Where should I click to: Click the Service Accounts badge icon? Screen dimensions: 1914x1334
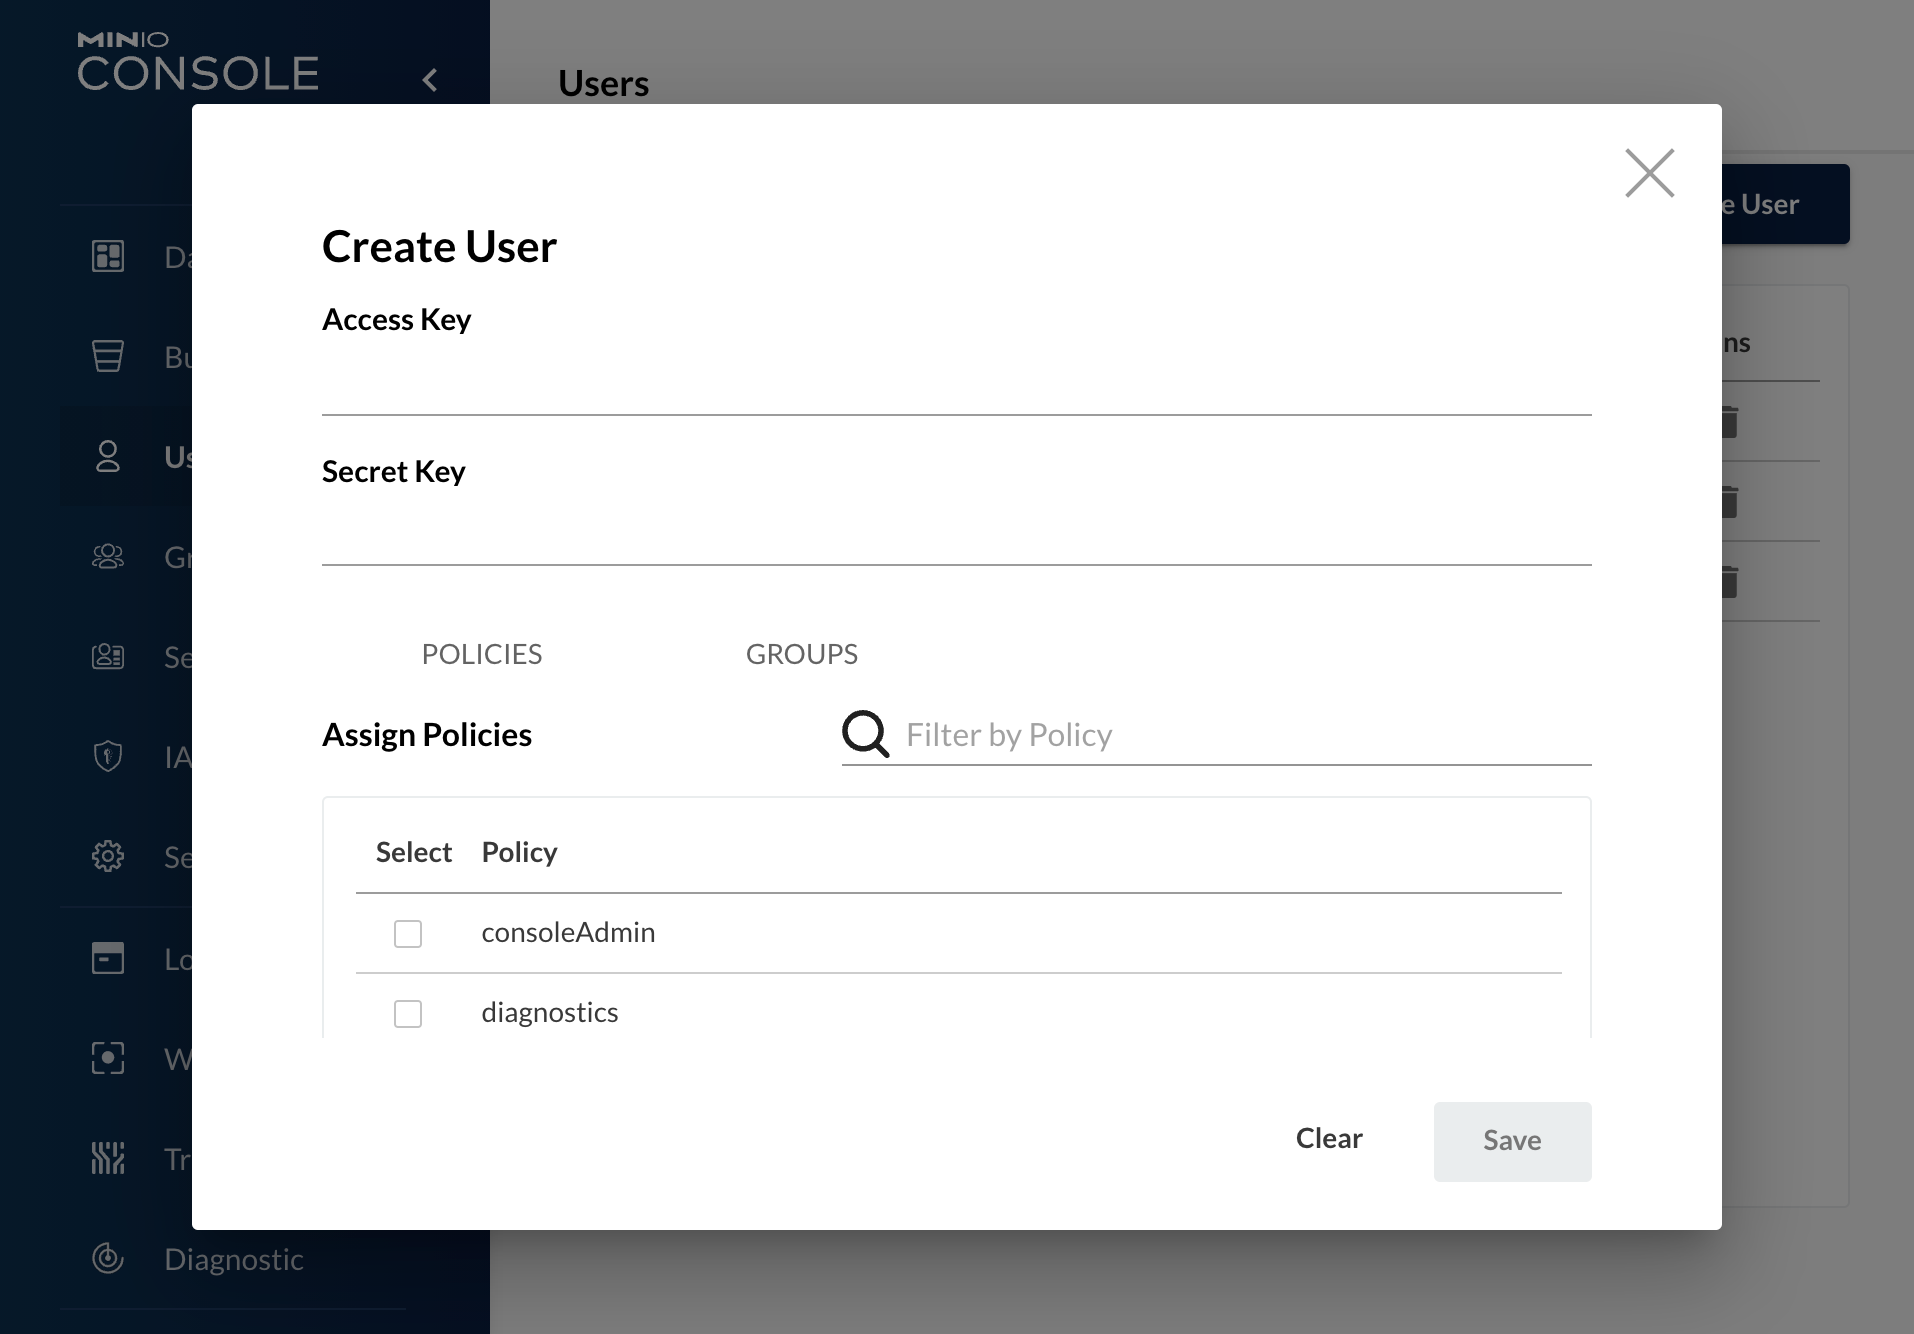(x=108, y=657)
